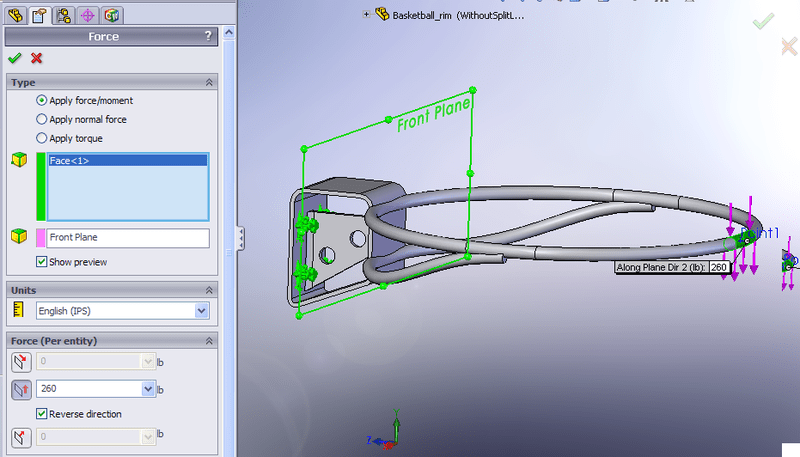Viewport: 800px width, 457px height.
Task: Open the FeatureManager design tree tab
Action: pyautogui.click(x=16, y=15)
